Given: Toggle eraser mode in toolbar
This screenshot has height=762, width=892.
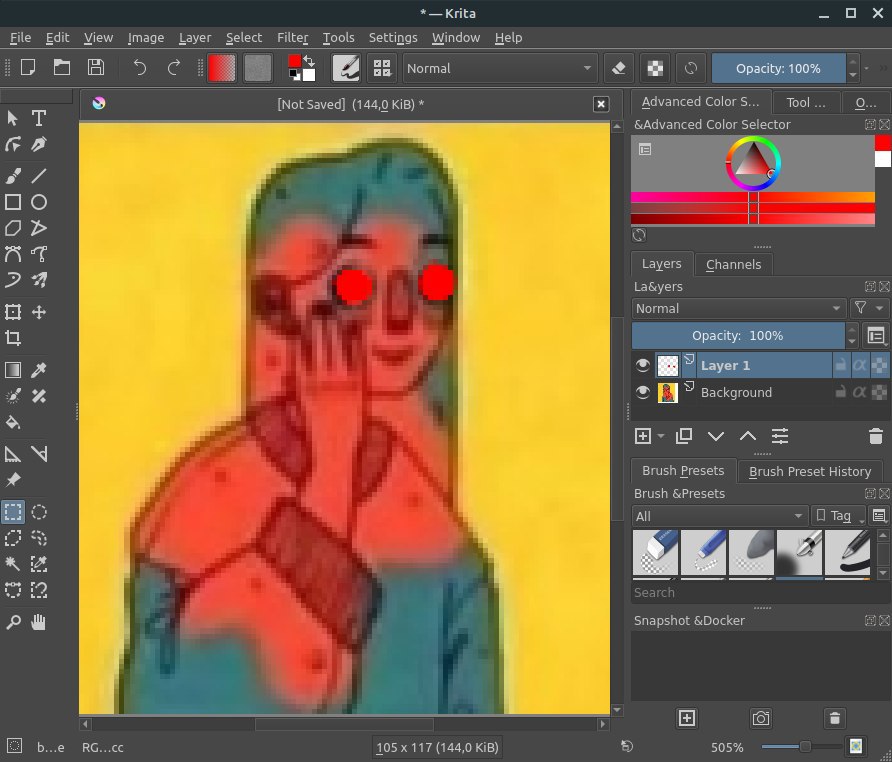Looking at the screenshot, I should pos(619,68).
